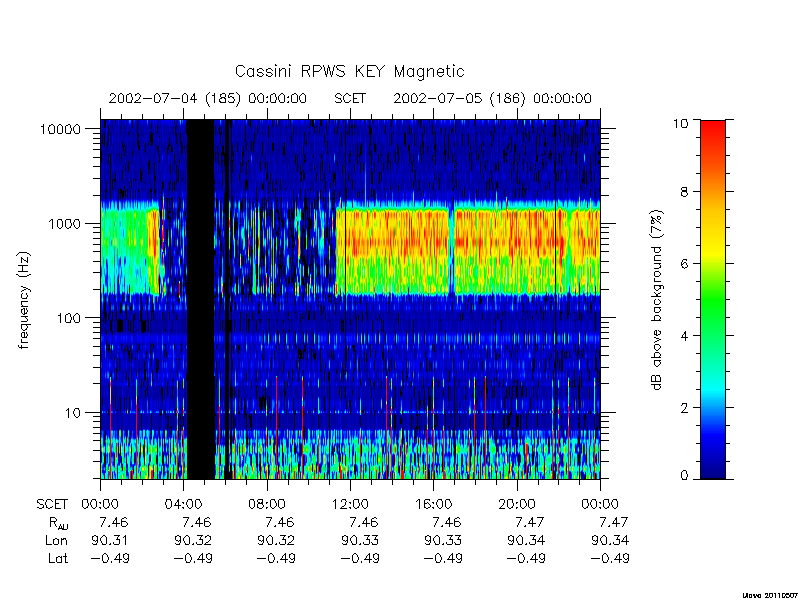Screen dimensions: 800x600
Task: Select the "1000" frequency axis label
Action: tap(64, 224)
